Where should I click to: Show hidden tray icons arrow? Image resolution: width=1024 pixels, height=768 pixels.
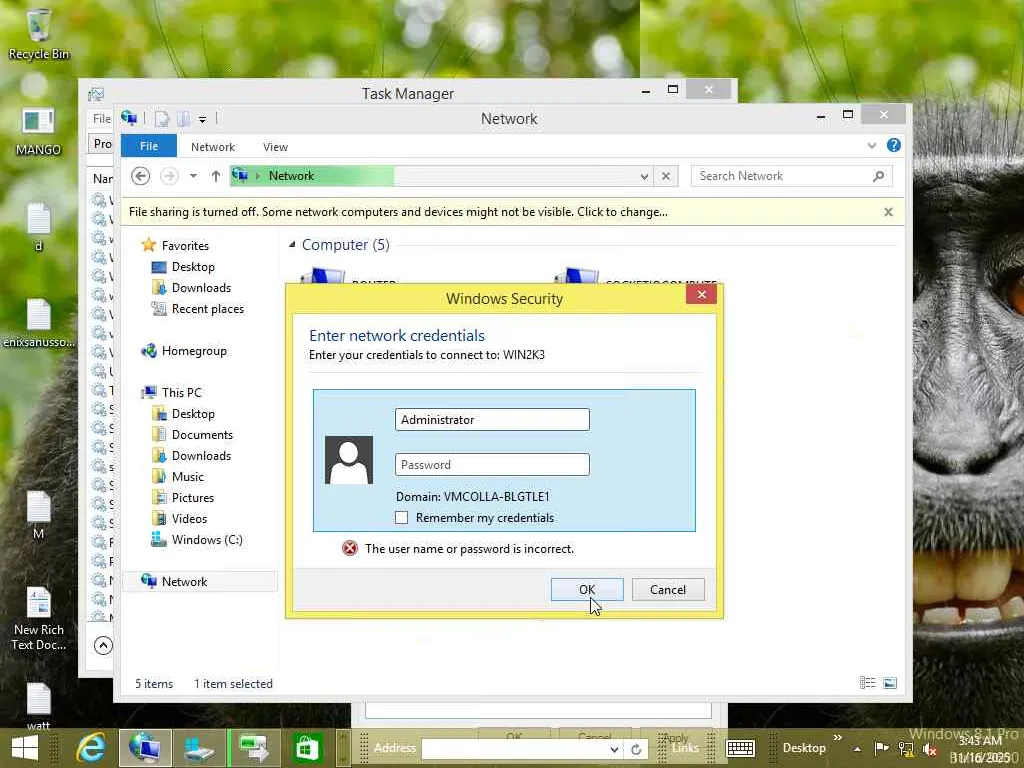pos(857,749)
